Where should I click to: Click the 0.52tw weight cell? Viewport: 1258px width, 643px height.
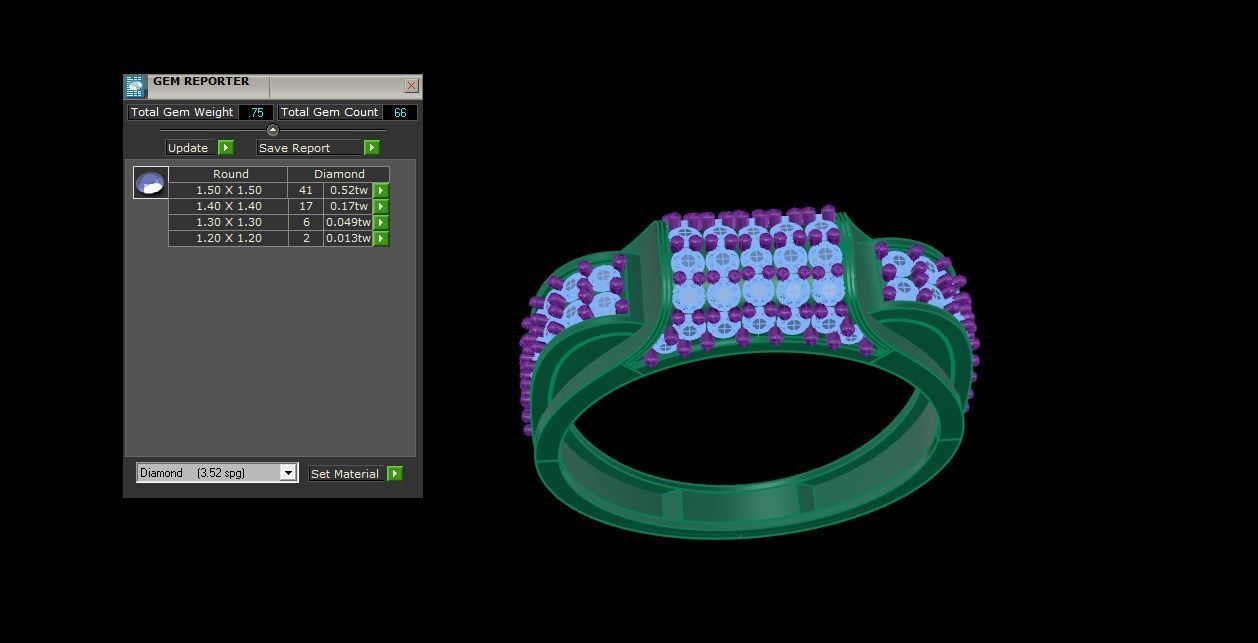tap(349, 190)
